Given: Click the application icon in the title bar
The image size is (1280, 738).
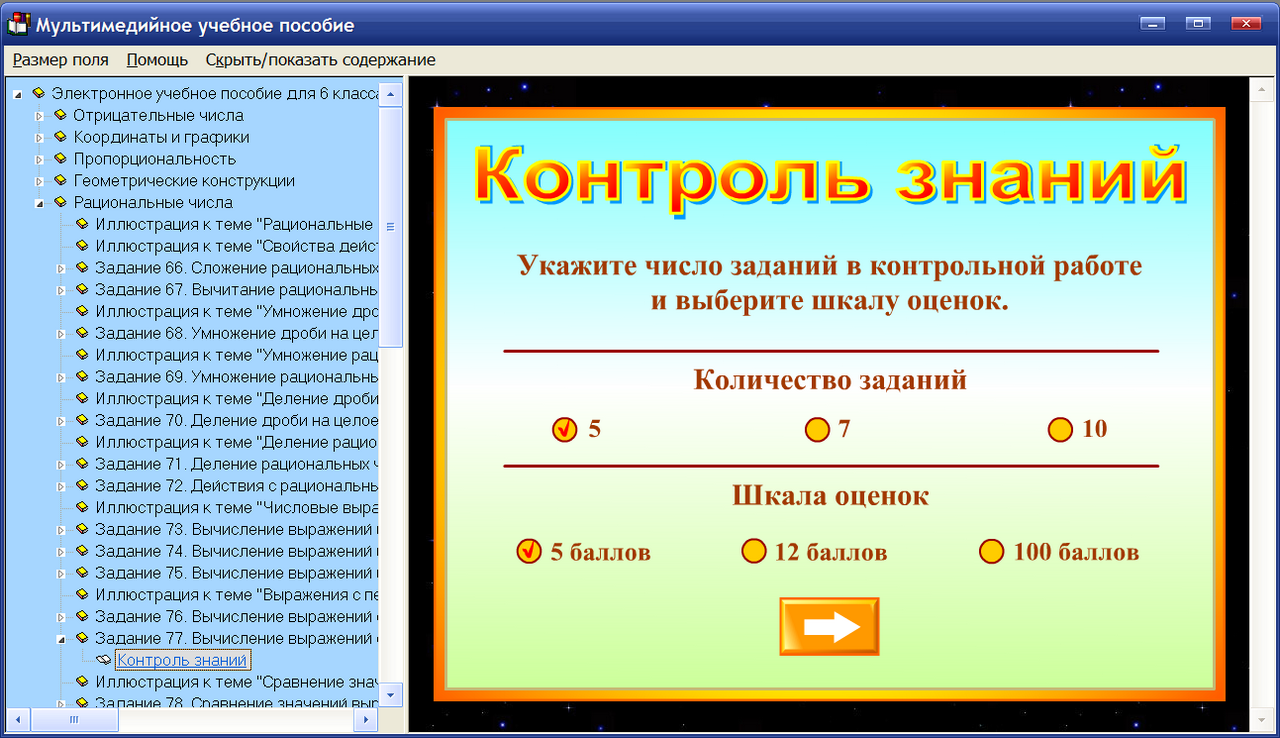Looking at the screenshot, I should tap(16, 25).
